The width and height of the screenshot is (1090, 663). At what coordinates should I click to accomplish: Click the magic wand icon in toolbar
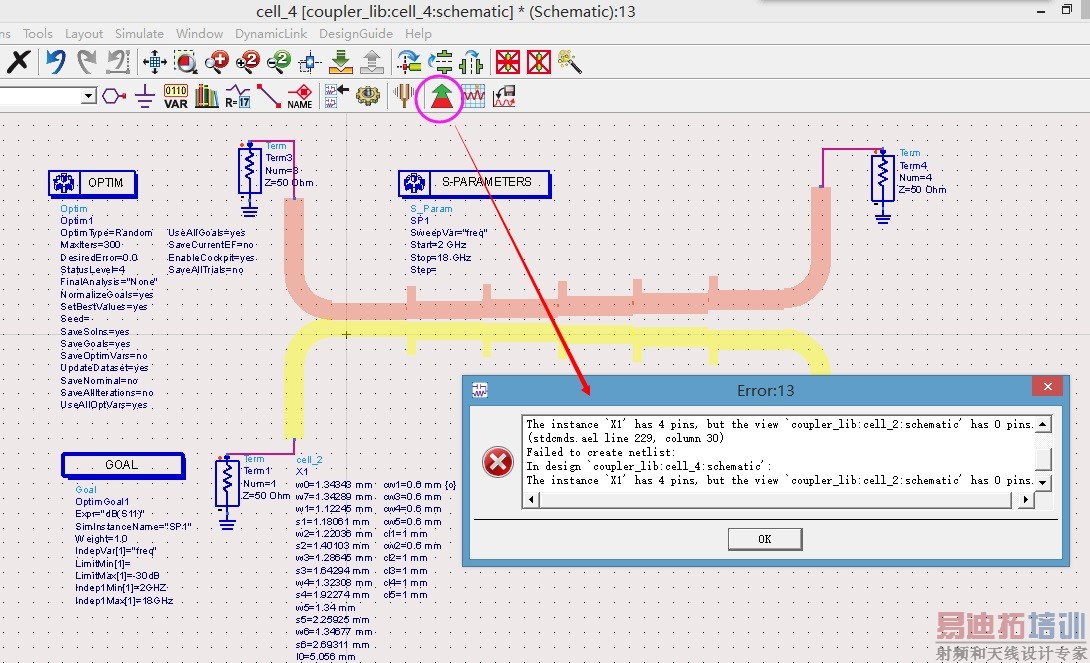569,62
